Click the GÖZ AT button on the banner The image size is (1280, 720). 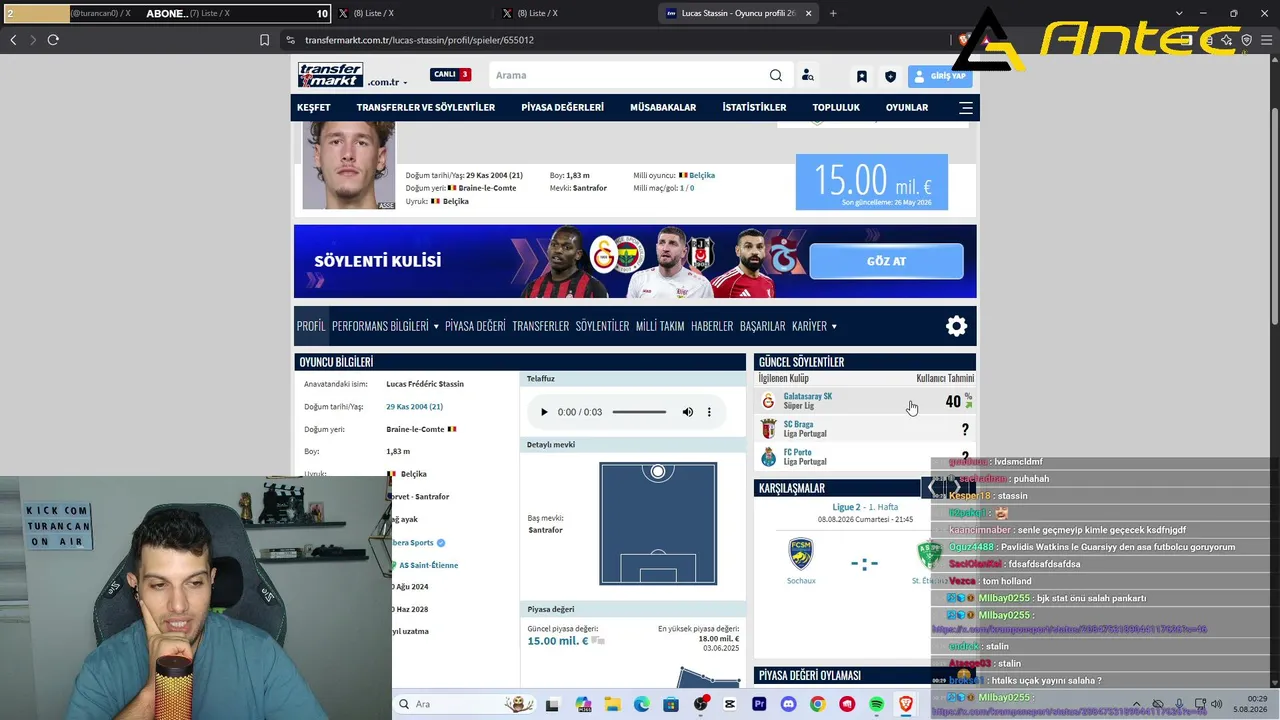tap(886, 261)
